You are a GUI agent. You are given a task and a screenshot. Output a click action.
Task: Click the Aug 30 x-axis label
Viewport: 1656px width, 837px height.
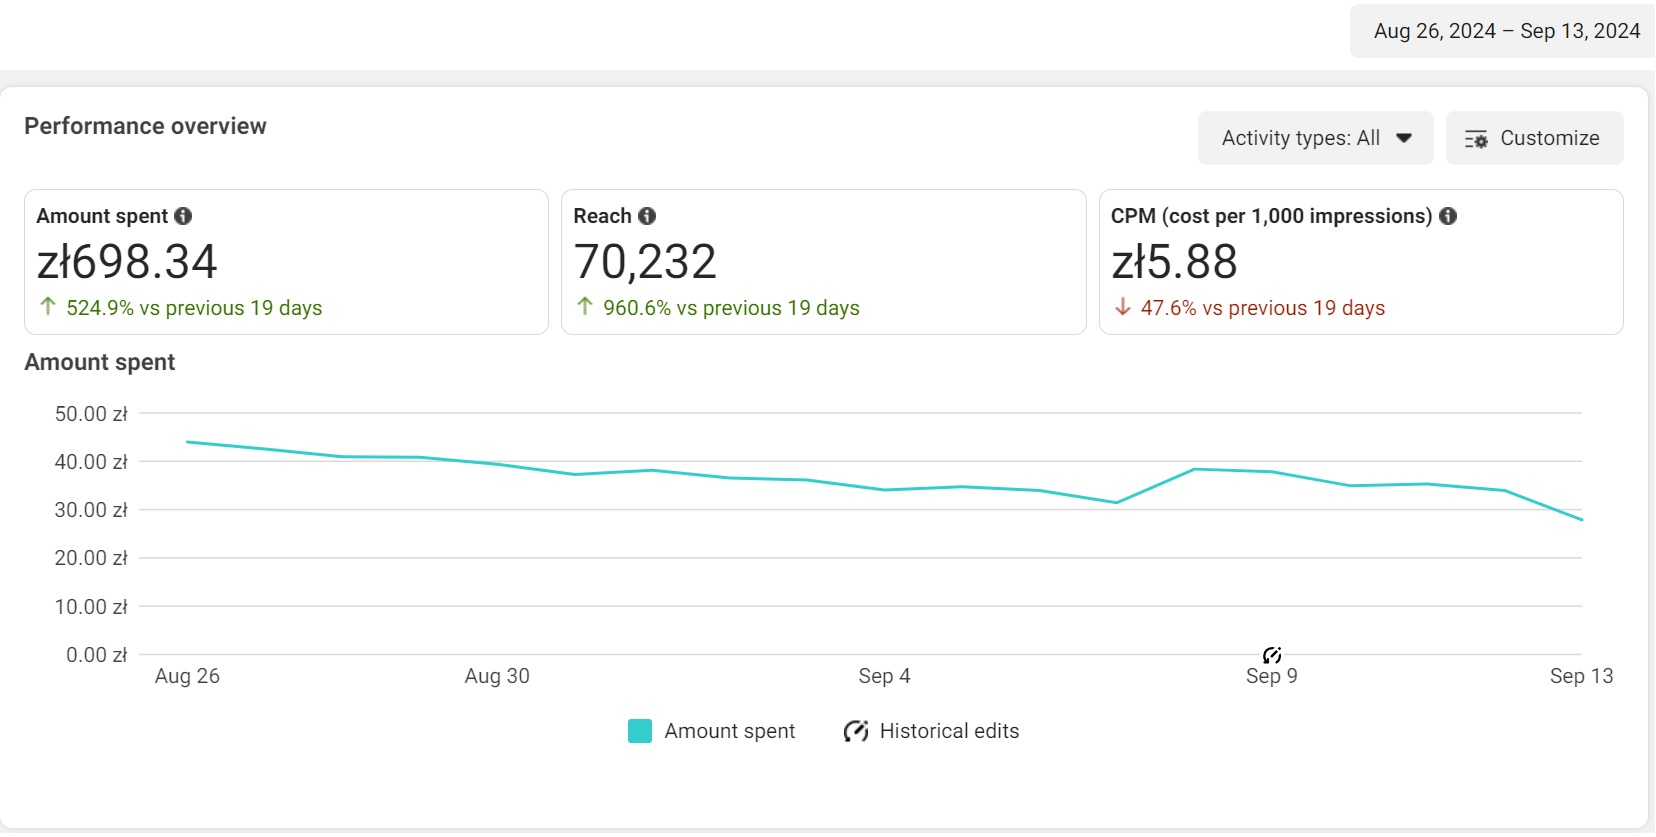pyautogui.click(x=497, y=676)
